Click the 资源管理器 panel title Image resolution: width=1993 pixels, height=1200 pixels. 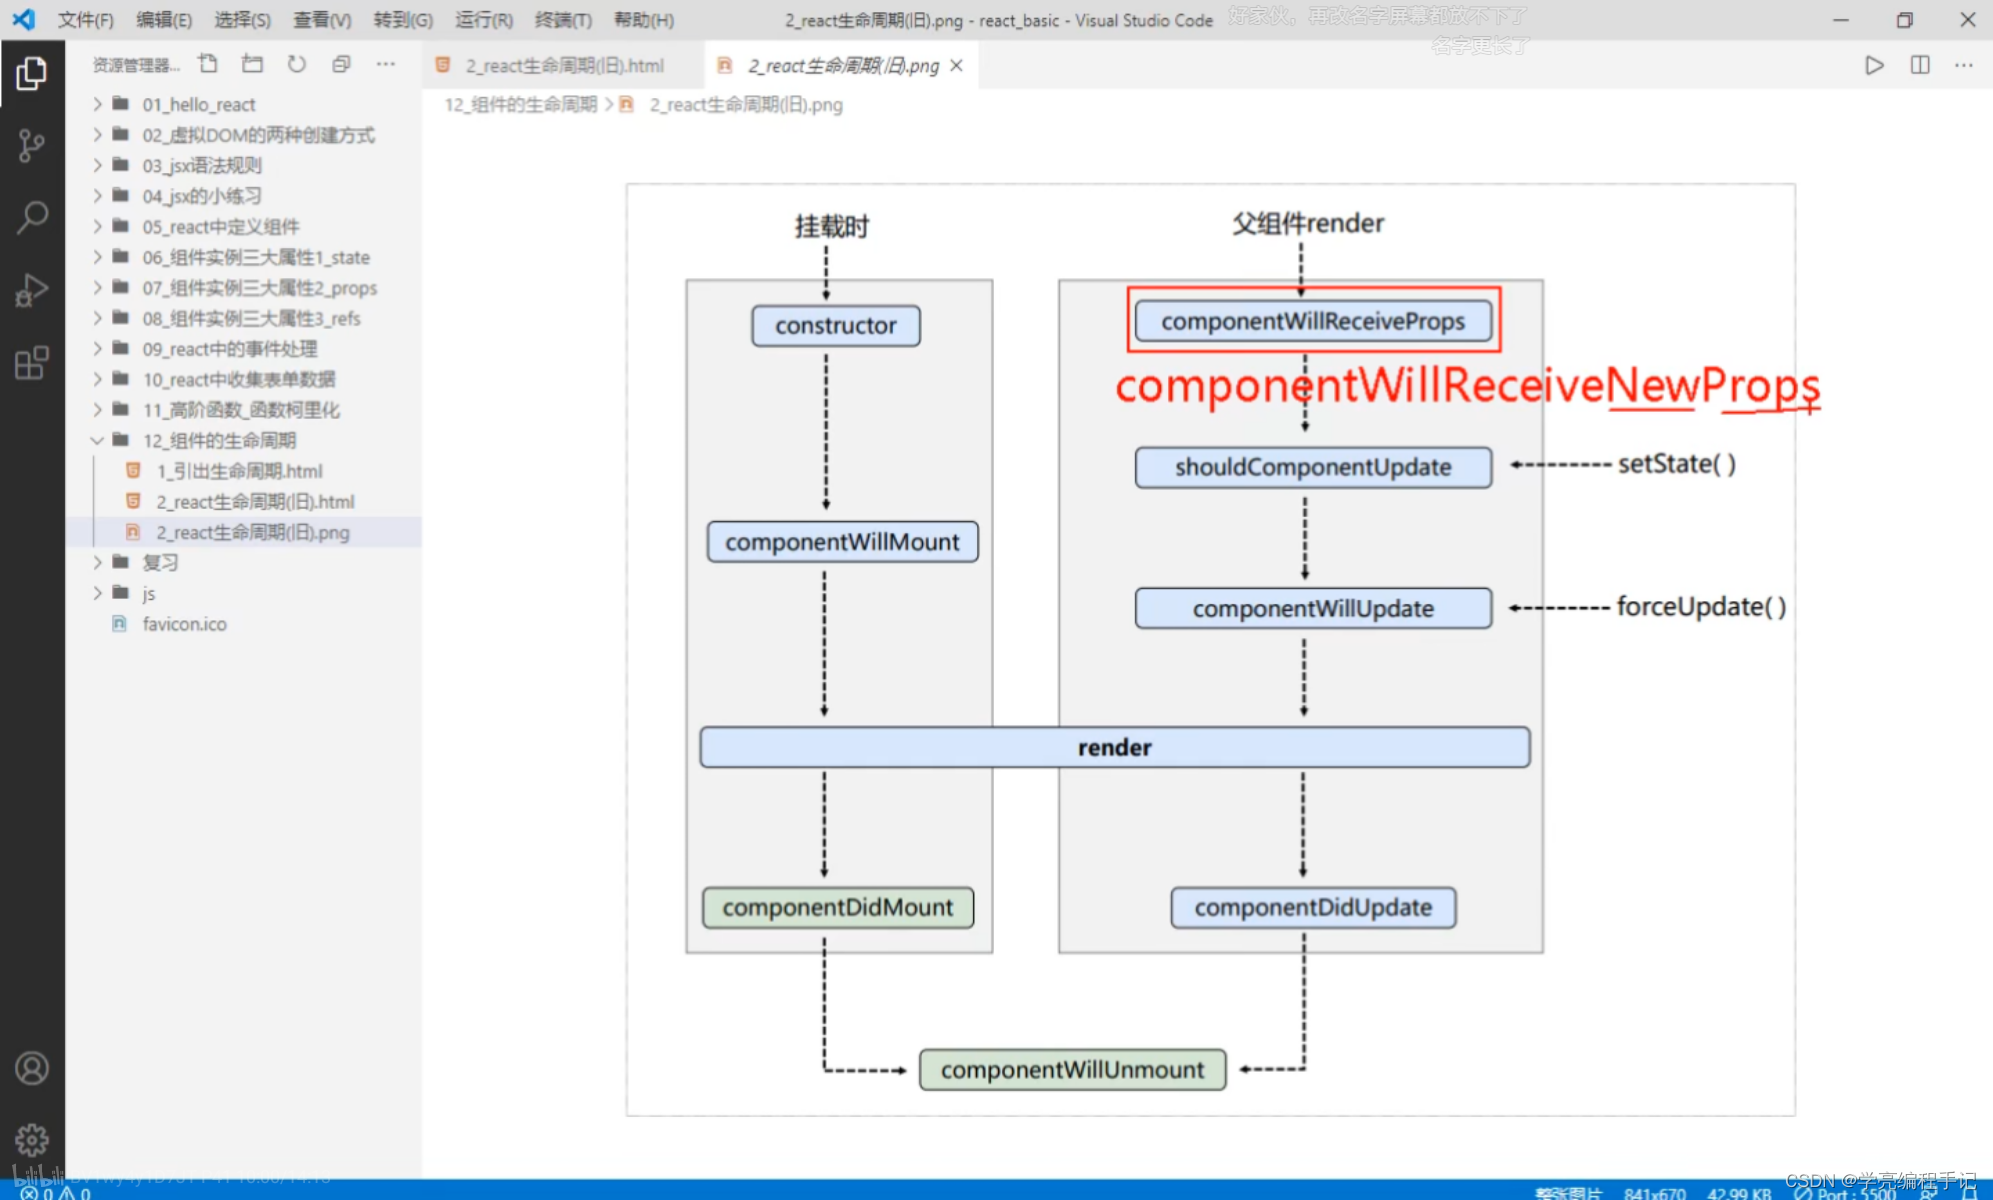[x=136, y=65]
